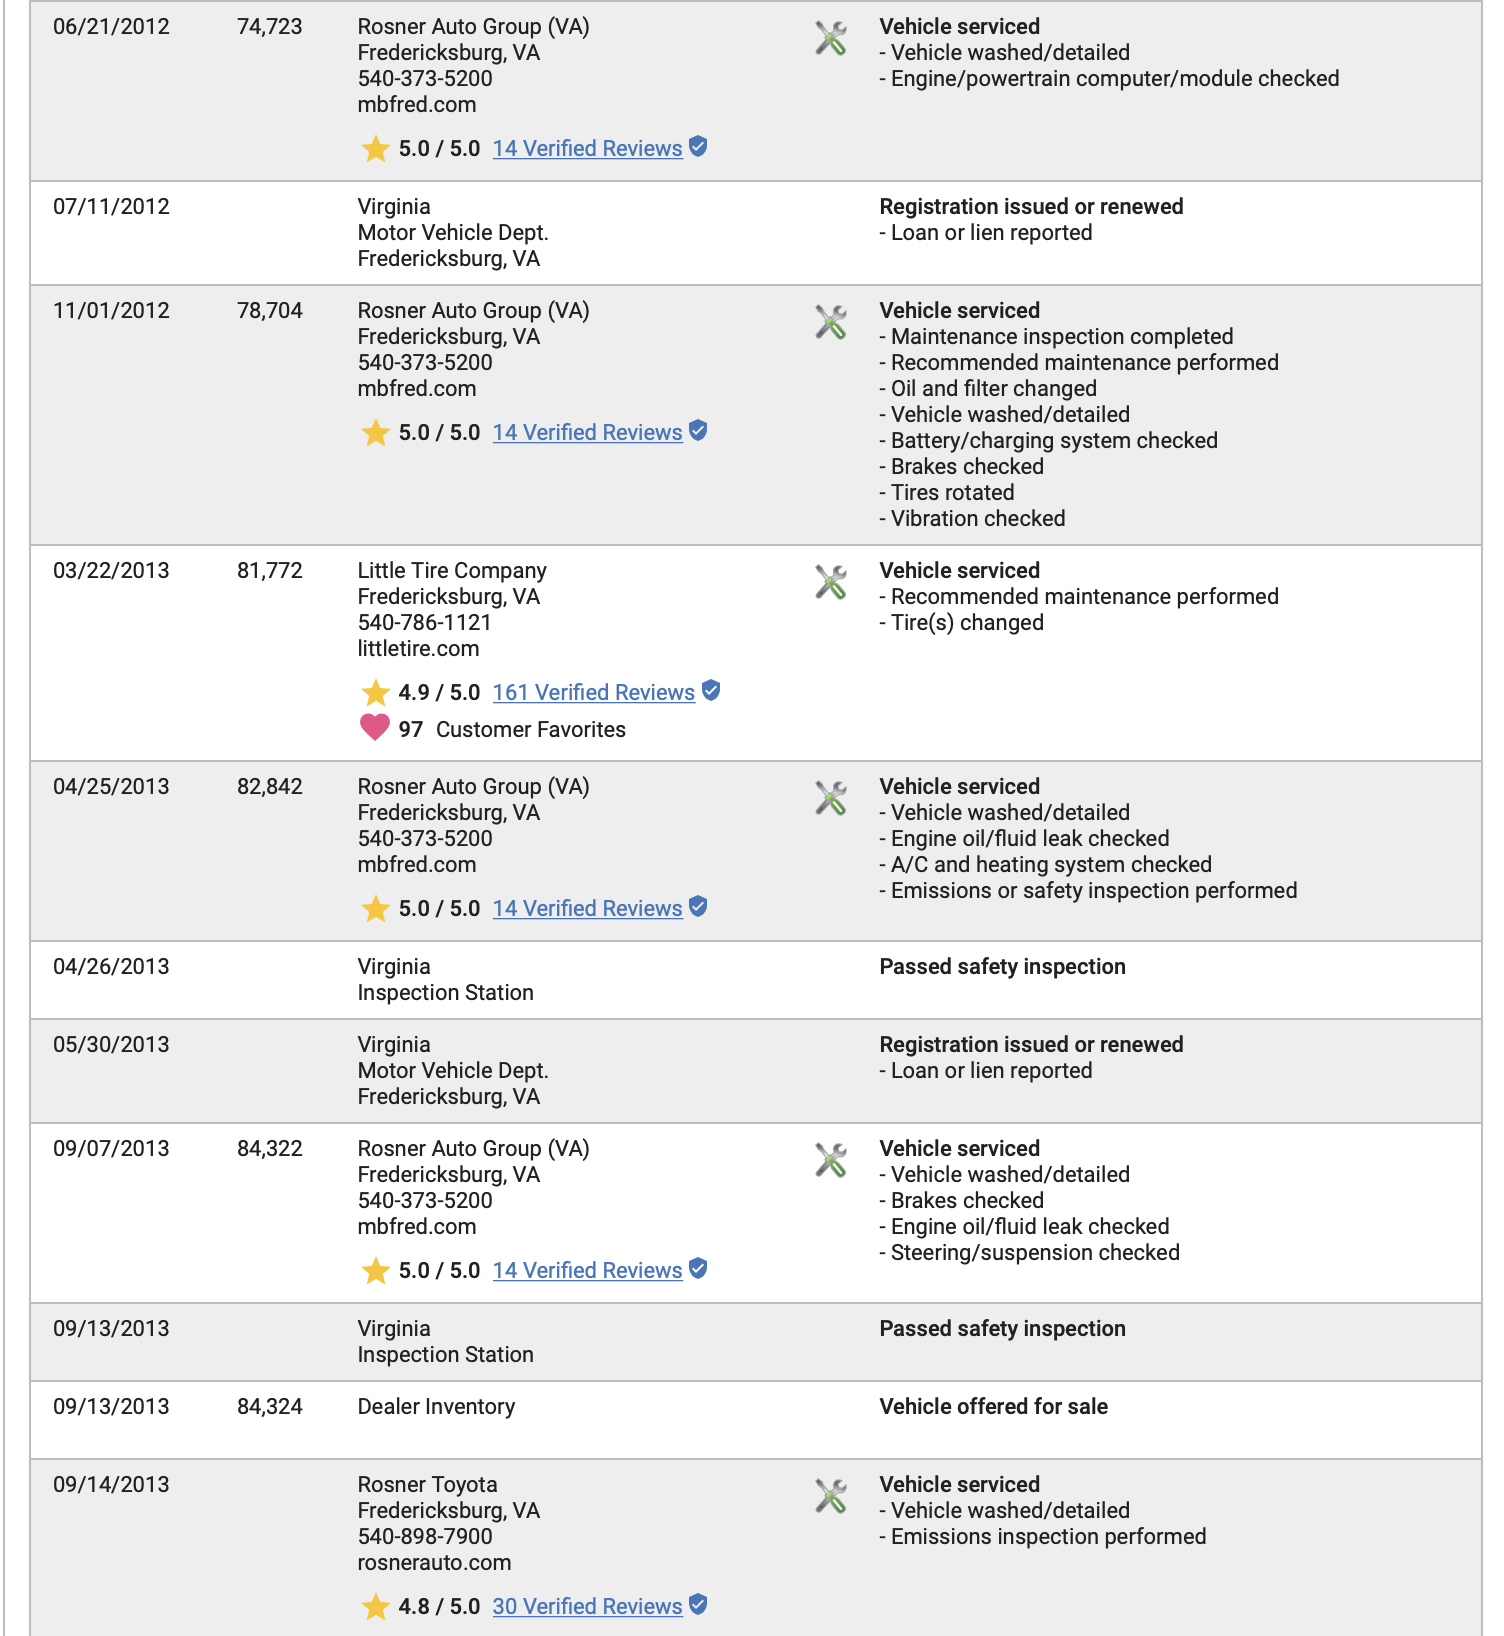Open 14 Verified Reviews for 11/01/2012 entry

click(x=588, y=432)
